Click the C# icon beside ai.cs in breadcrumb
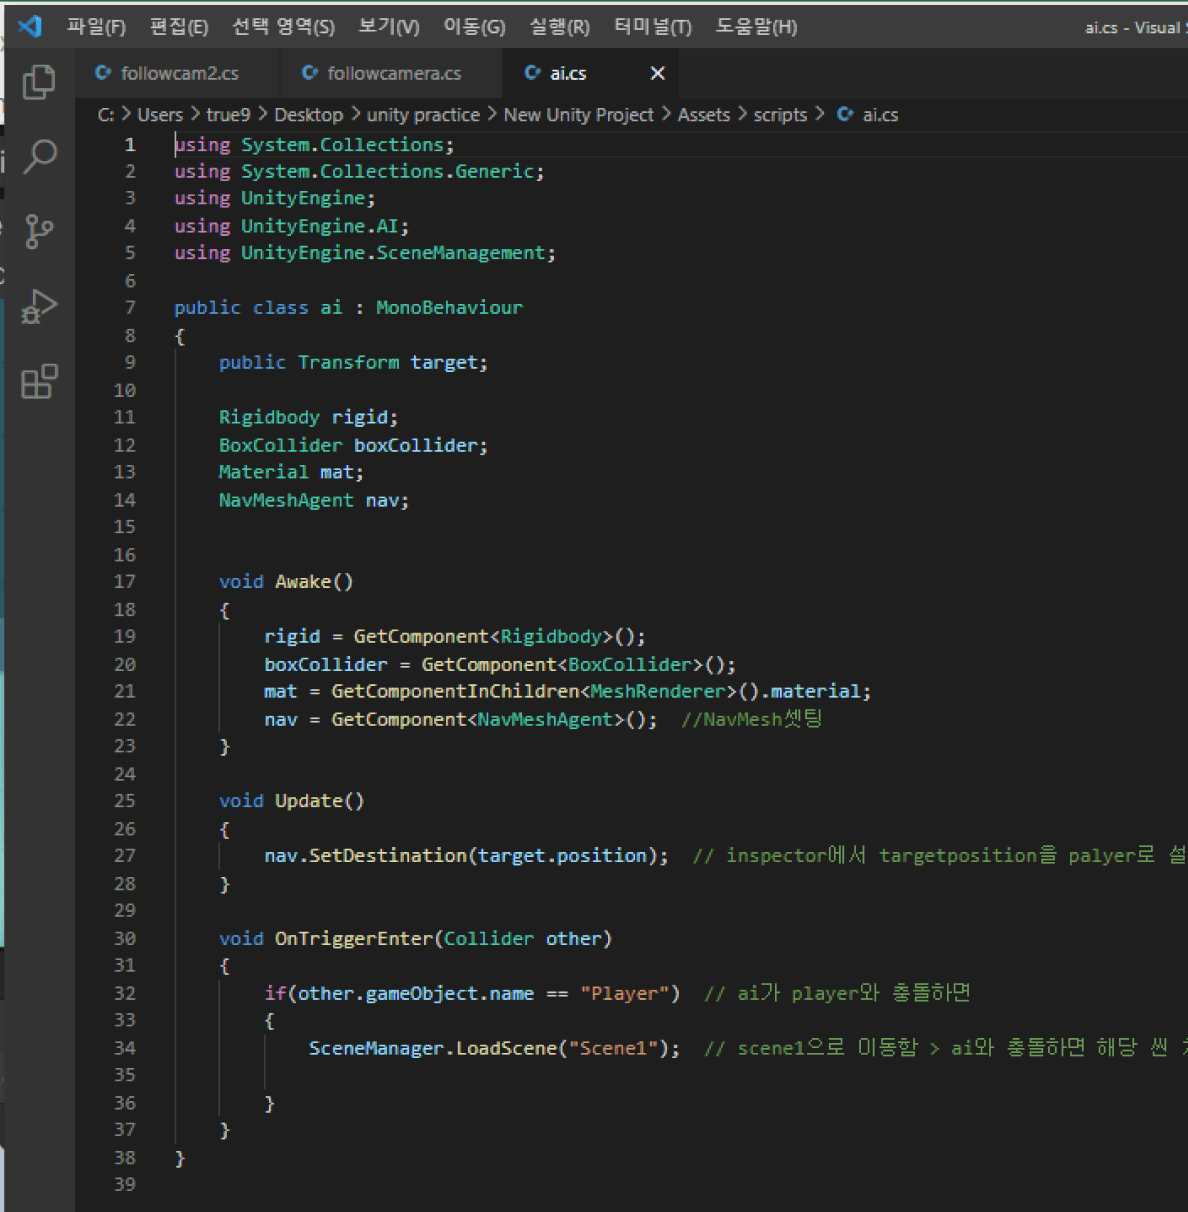The height and width of the screenshot is (1212, 1188). (845, 115)
